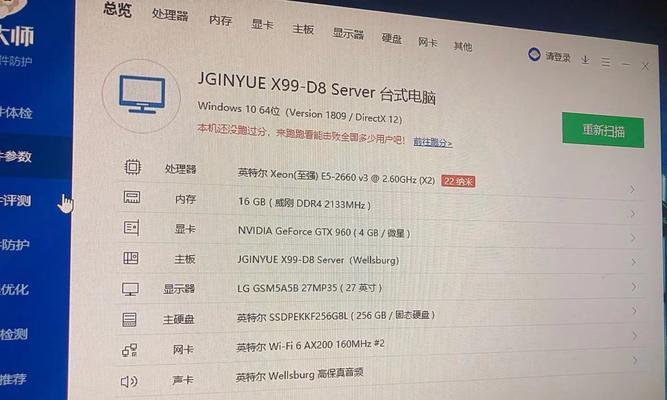Click the SSDPEKKF256G8L disk text

click(x=336, y=316)
